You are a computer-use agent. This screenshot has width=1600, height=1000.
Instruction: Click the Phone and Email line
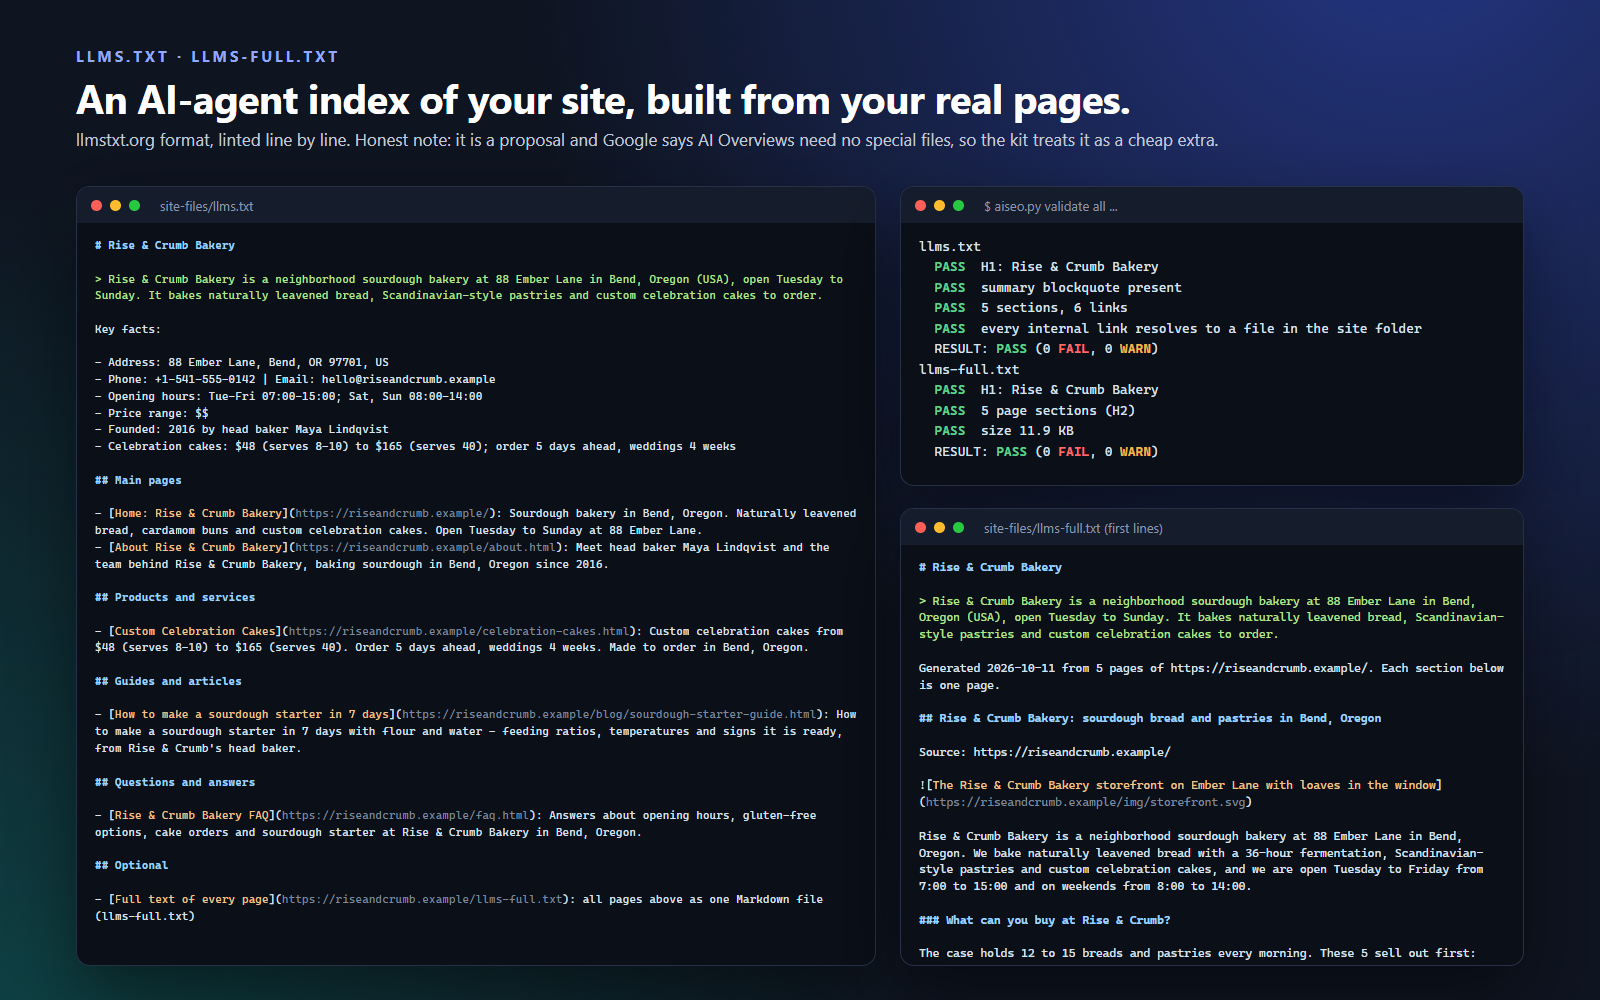[x=295, y=380]
